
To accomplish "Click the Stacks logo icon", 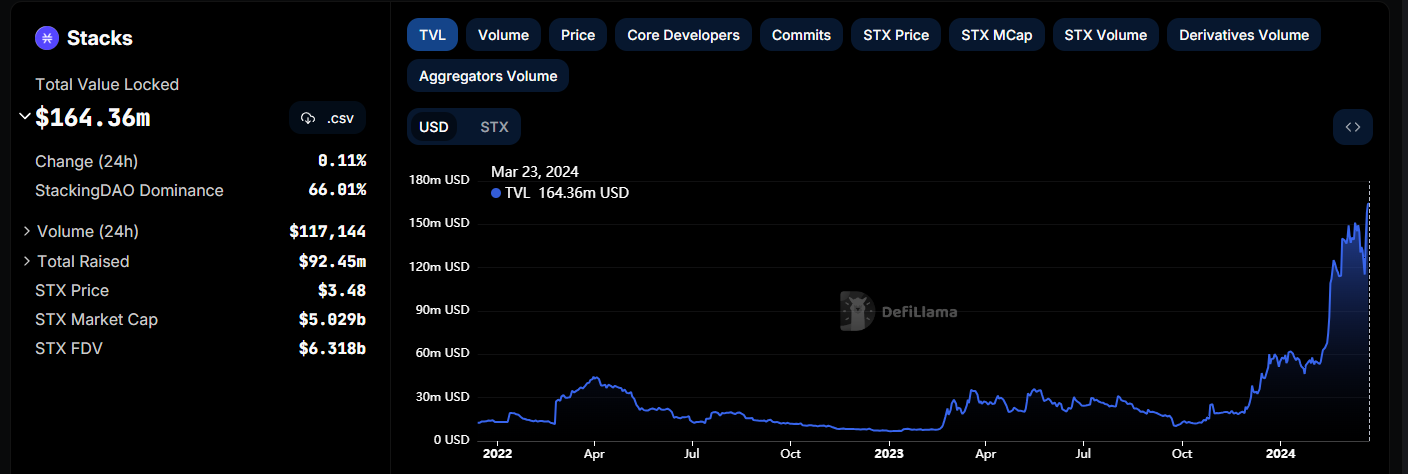I will click(47, 38).
